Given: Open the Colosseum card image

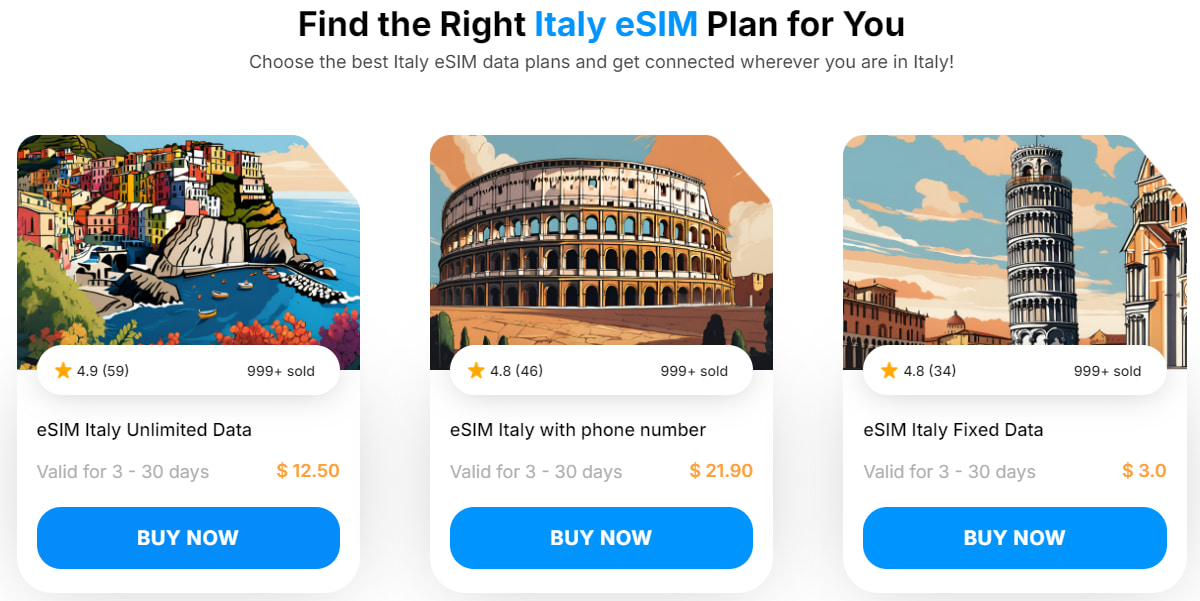Looking at the screenshot, I should click(600, 240).
